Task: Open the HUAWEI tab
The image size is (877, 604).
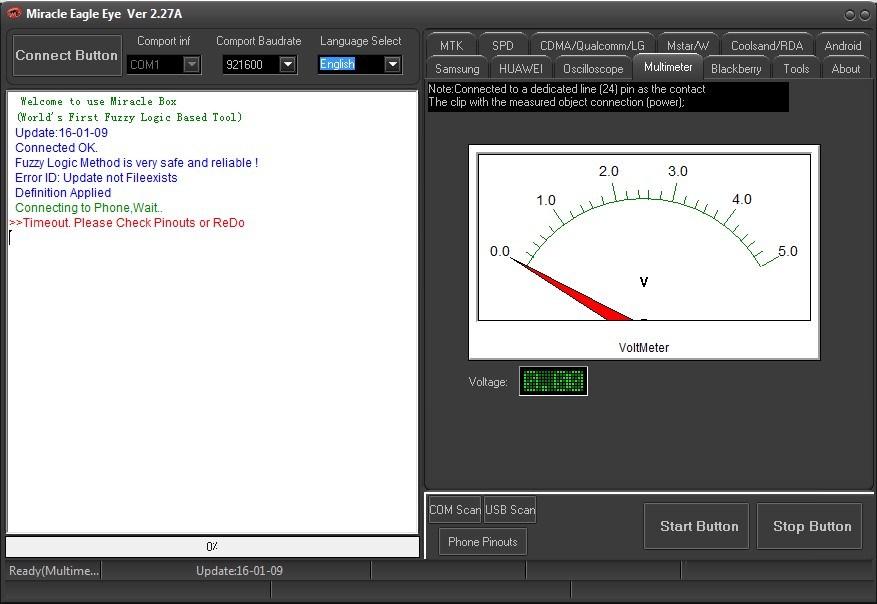Action: tap(521, 69)
